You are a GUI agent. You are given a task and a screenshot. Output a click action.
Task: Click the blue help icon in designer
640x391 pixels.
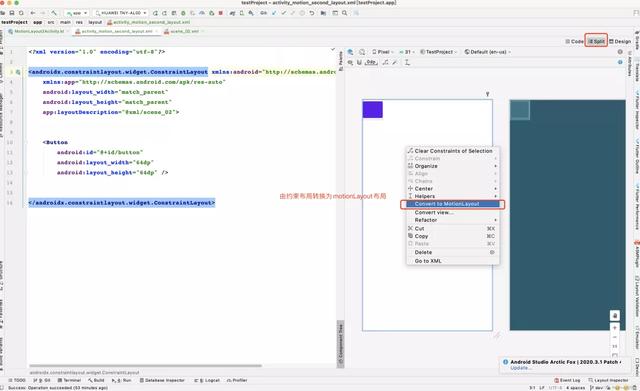(x=620, y=62)
